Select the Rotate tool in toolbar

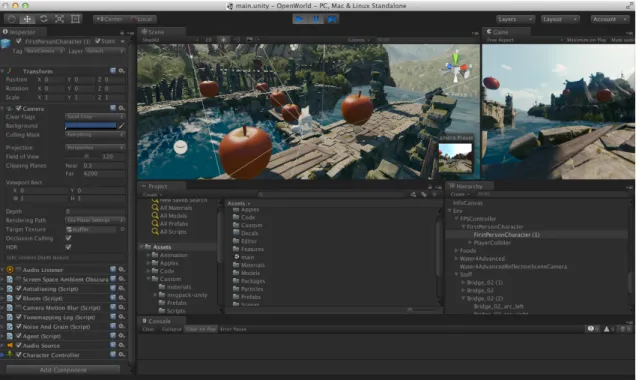44,19
